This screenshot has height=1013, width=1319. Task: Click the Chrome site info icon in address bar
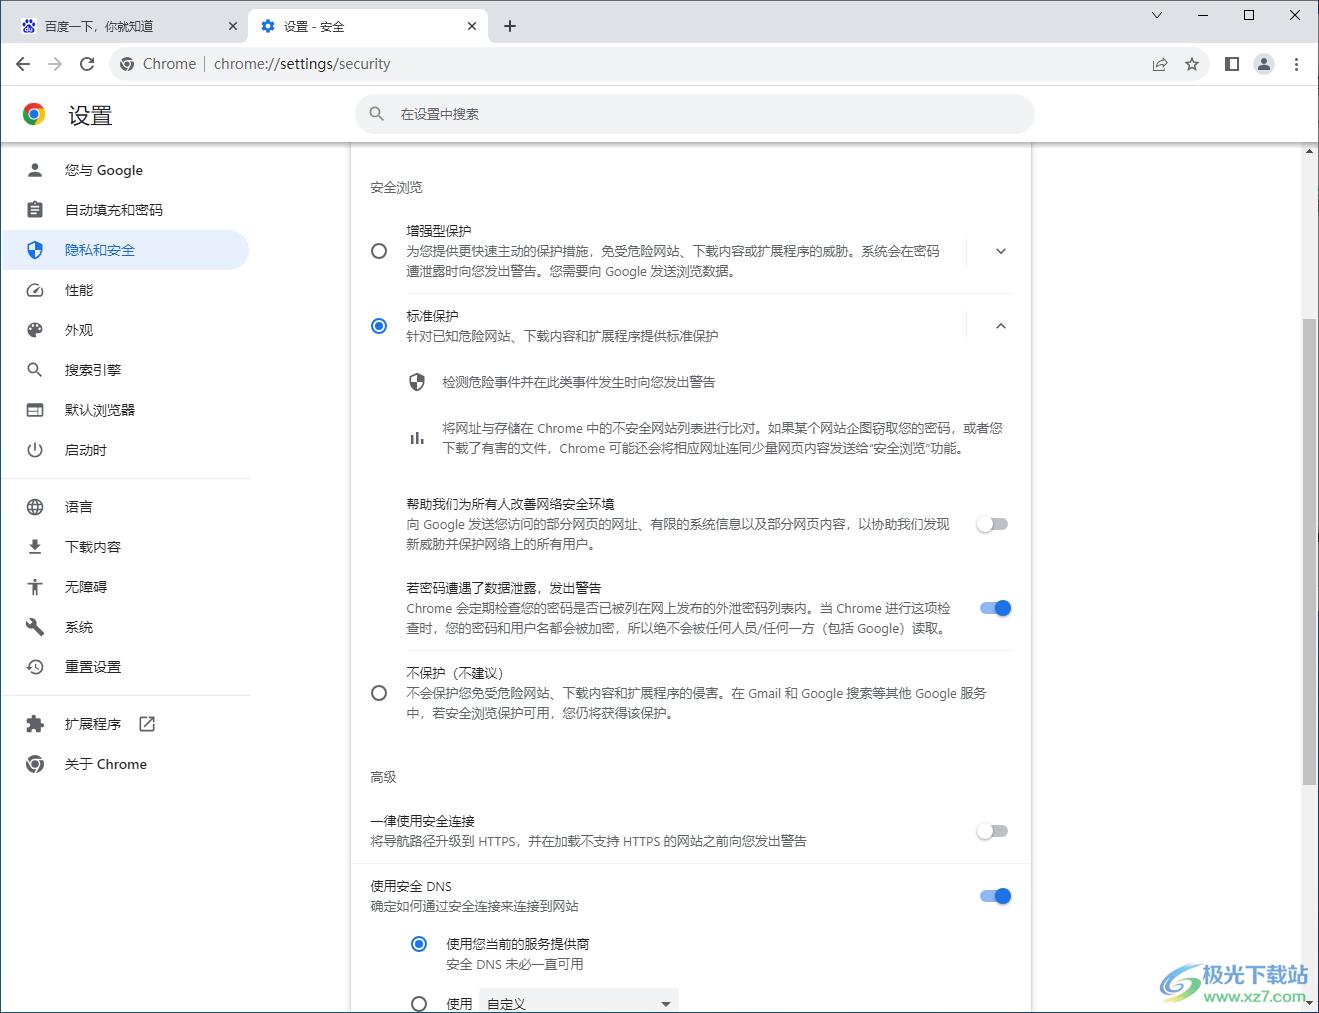(x=127, y=64)
